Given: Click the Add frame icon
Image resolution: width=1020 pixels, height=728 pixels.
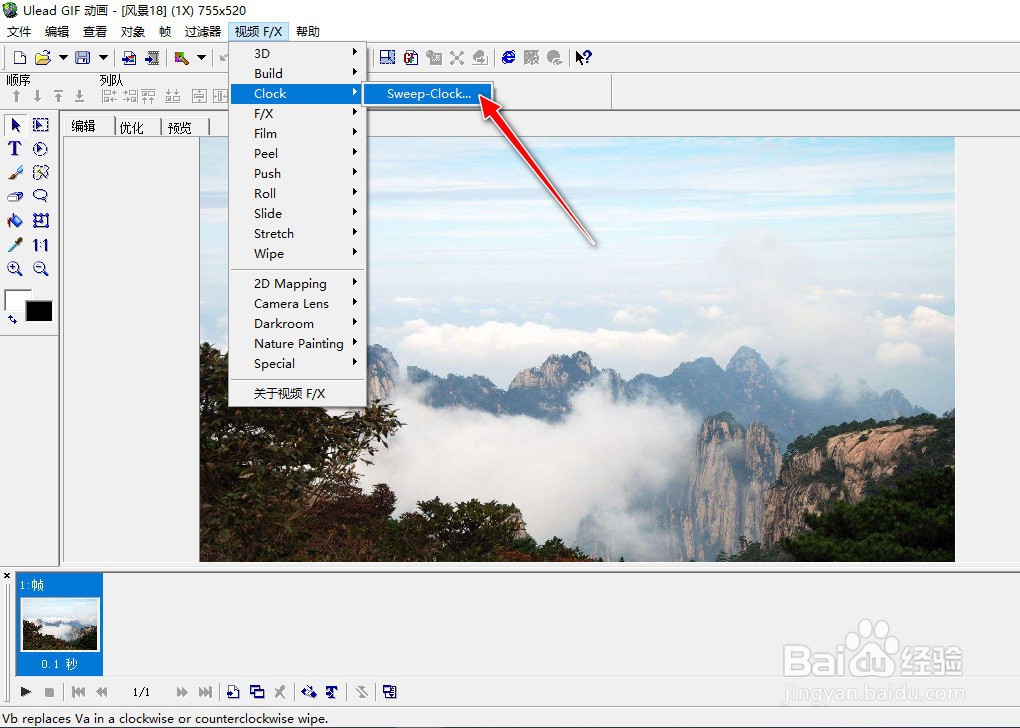Looking at the screenshot, I should click(x=234, y=692).
